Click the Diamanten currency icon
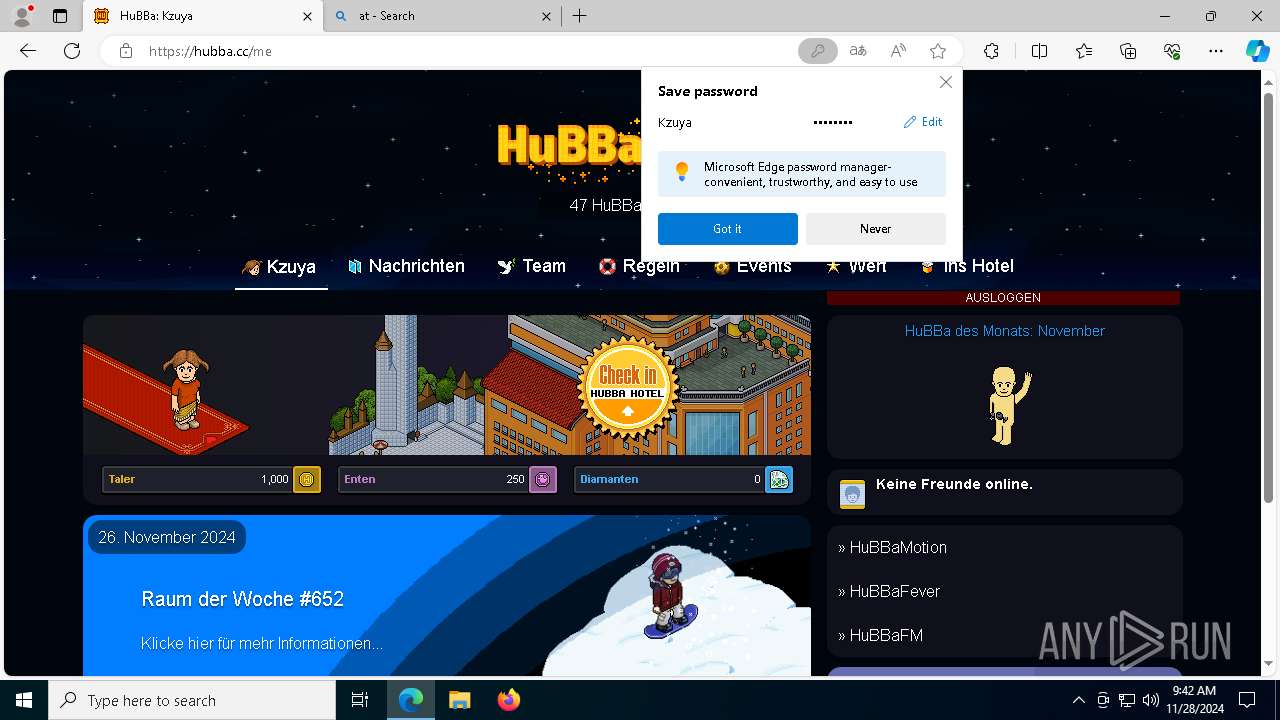The image size is (1280, 720). pos(779,480)
